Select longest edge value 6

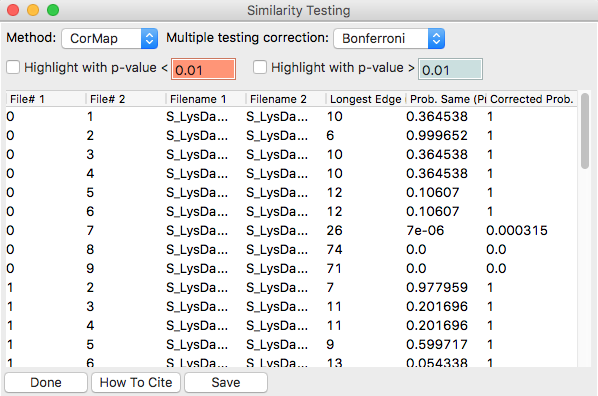point(330,135)
